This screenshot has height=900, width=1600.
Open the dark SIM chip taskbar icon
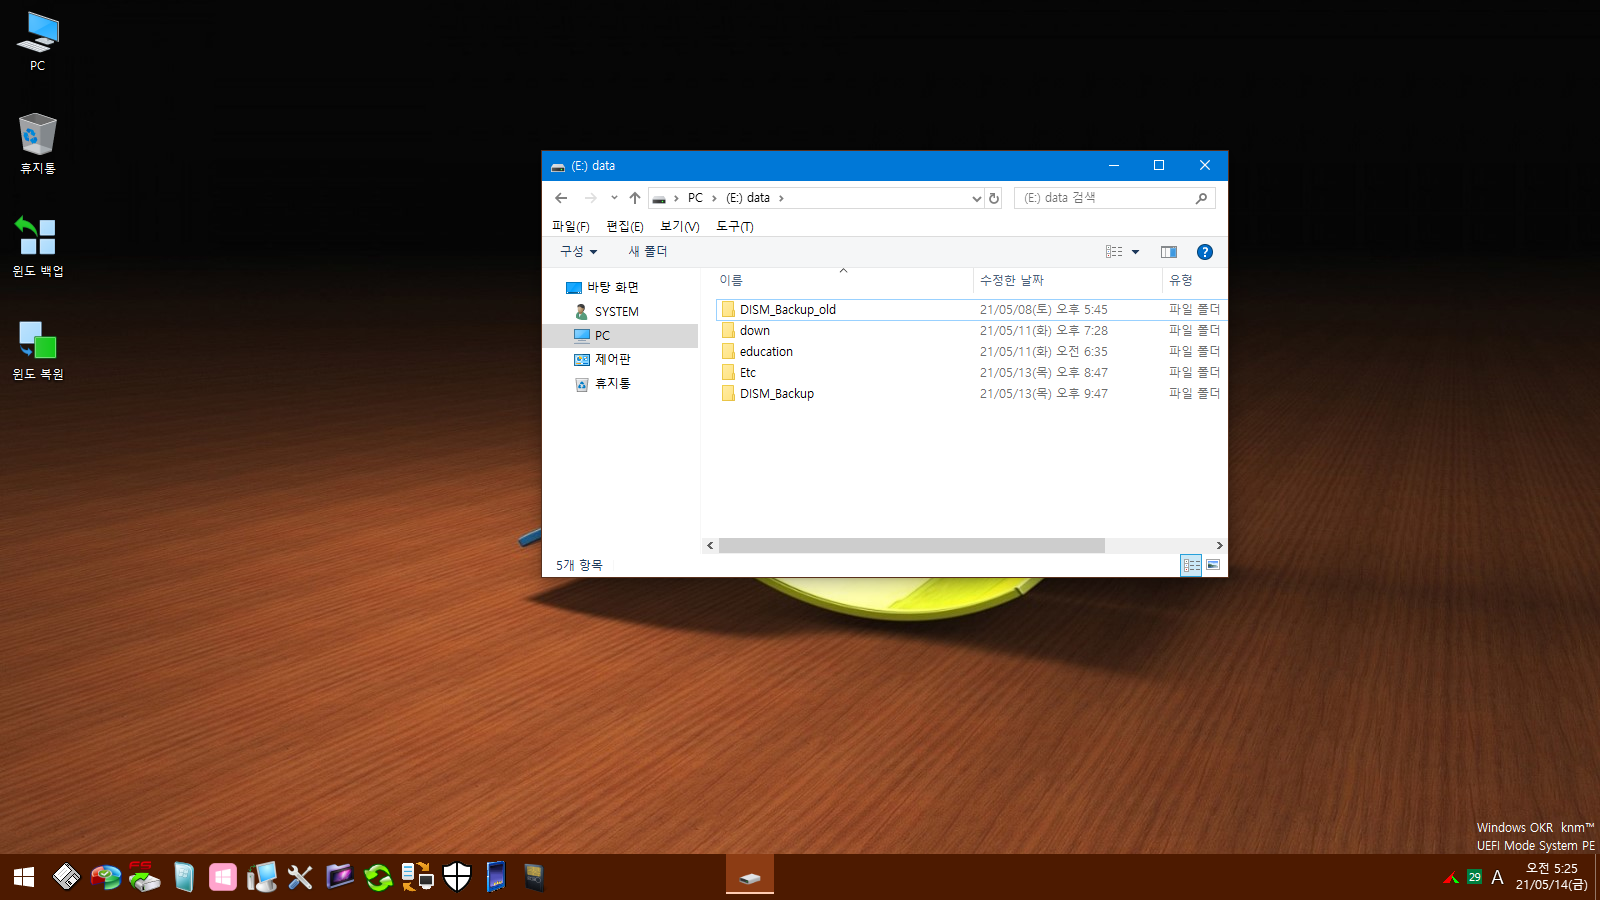pyautogui.click(x=534, y=877)
